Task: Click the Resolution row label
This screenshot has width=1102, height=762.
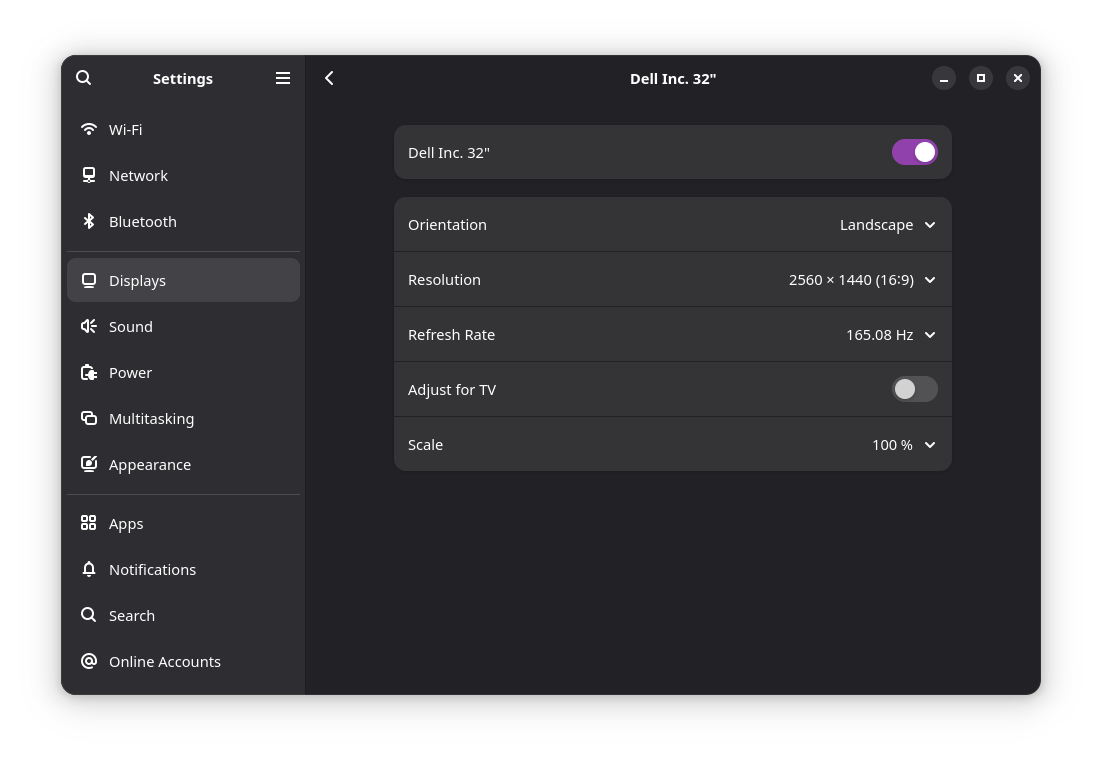Action: (444, 280)
